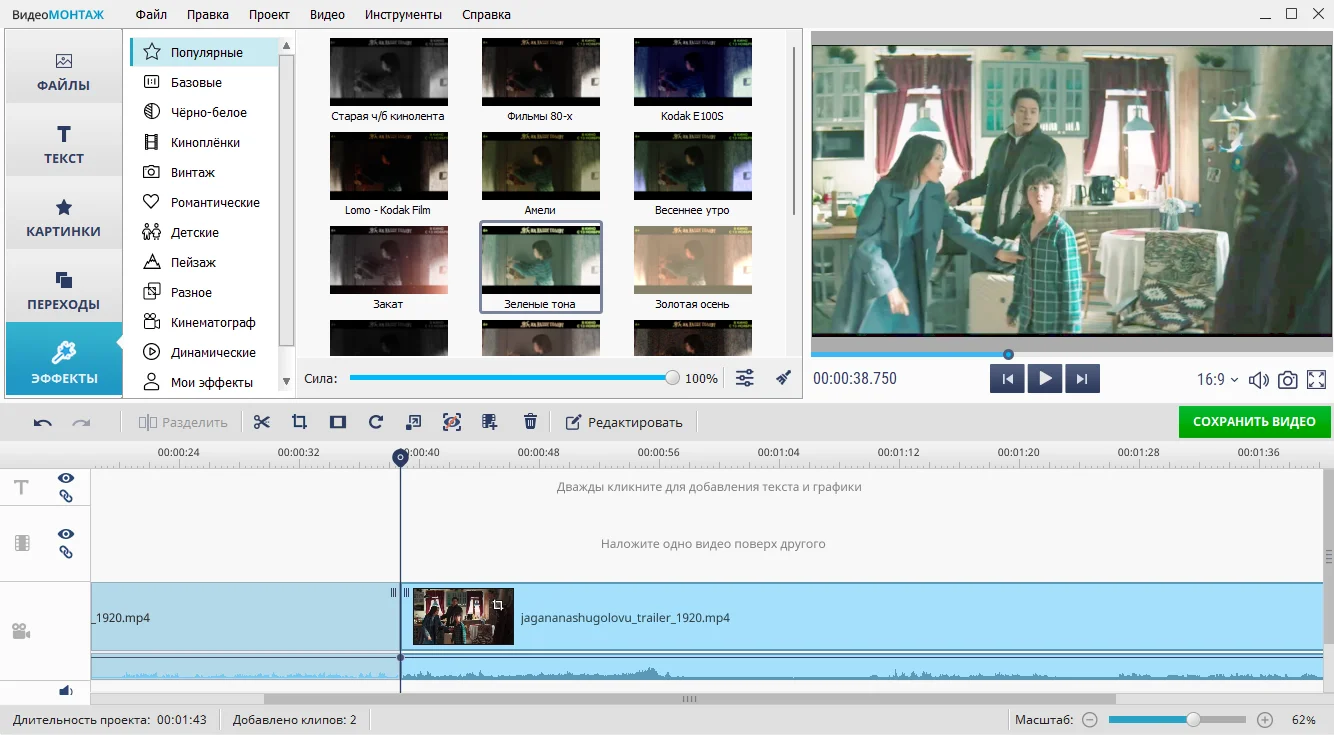Click the rotate clip icon
1334x735 pixels.
pos(376,422)
